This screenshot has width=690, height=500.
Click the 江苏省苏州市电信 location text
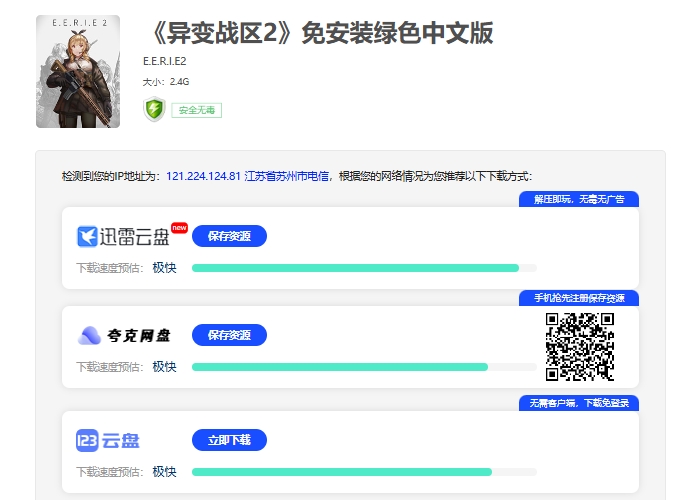pyautogui.click(x=287, y=176)
